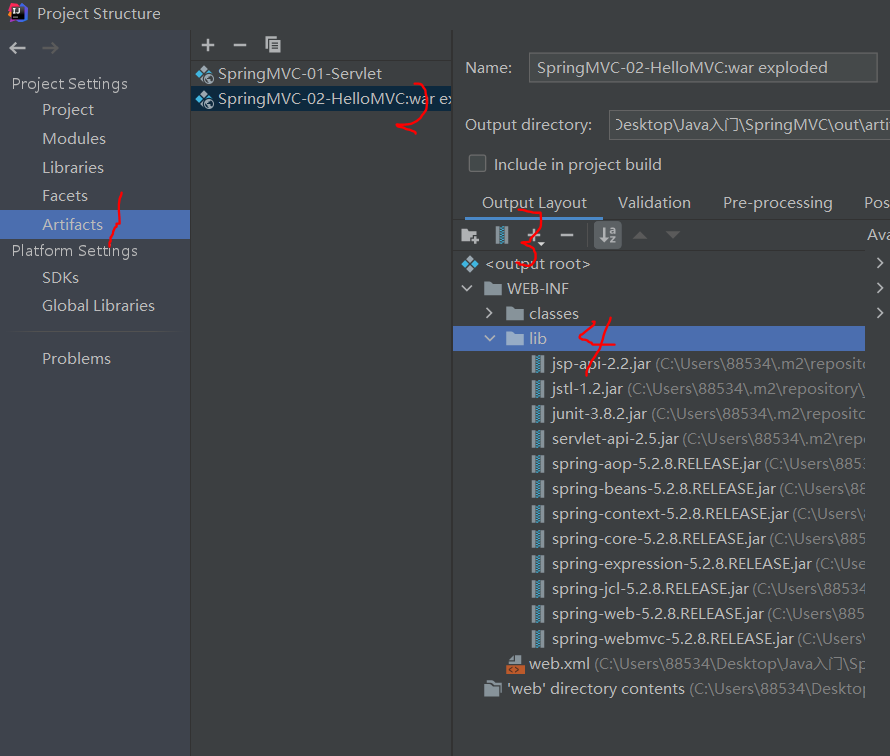Remove selected output layout element
Screen dimensions: 890x756
pyautogui.click(x=567, y=235)
